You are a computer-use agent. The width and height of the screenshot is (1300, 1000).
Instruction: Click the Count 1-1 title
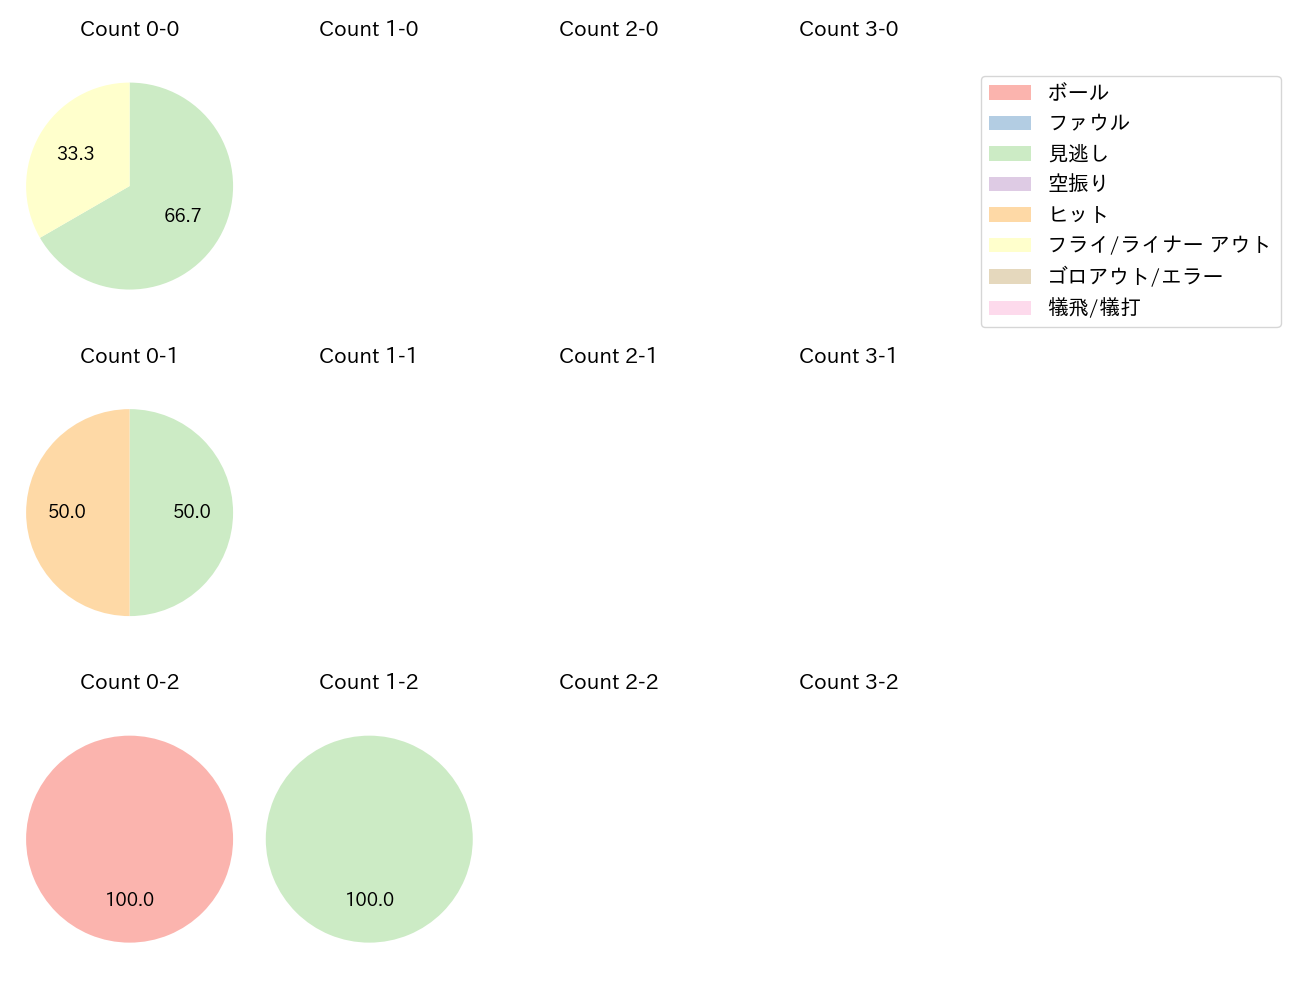pos(368,356)
